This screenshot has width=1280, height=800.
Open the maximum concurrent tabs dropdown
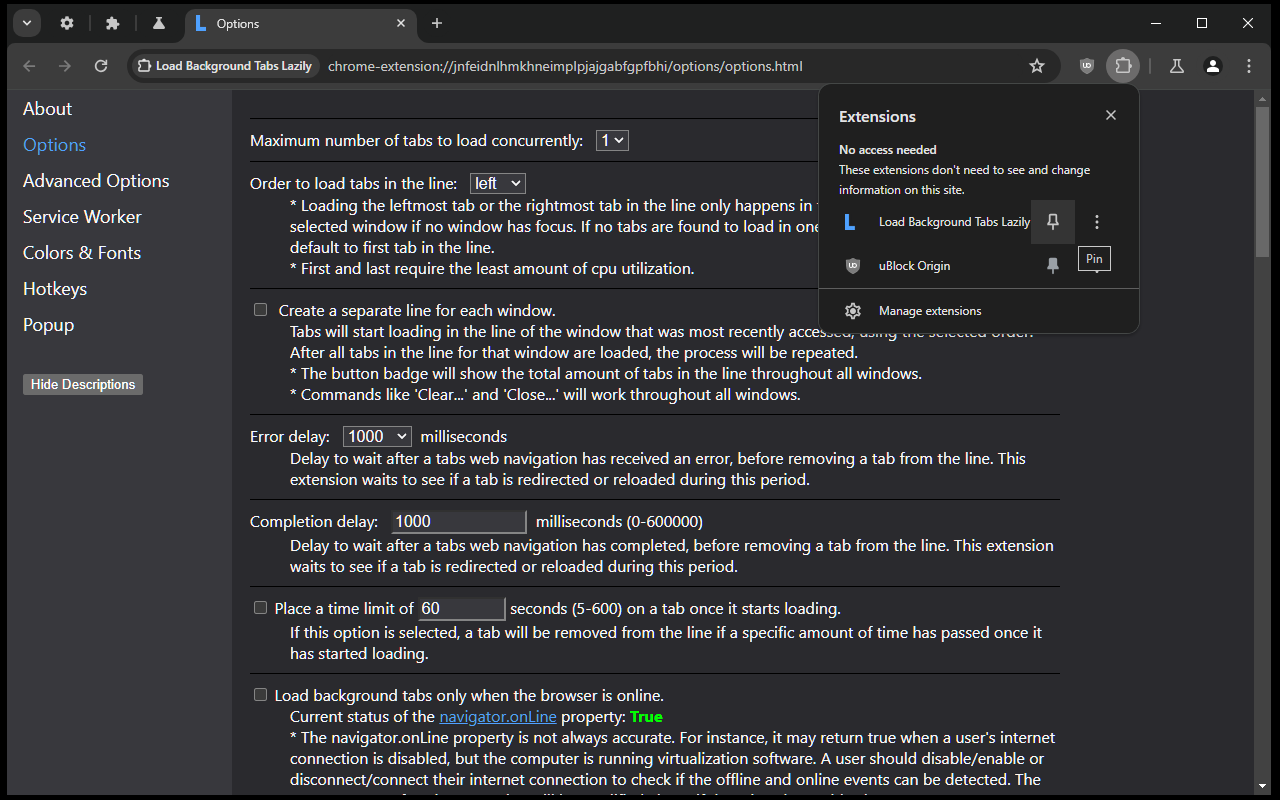coord(612,140)
